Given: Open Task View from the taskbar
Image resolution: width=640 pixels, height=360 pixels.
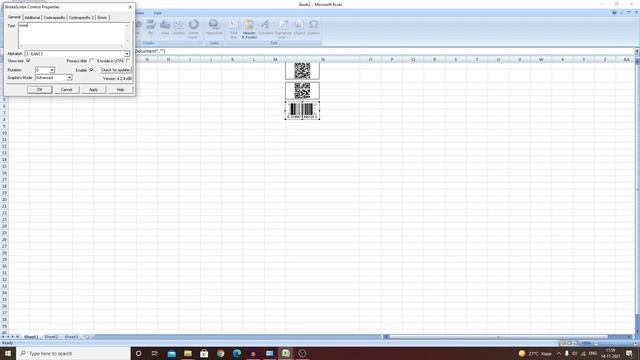Looking at the screenshot, I should 155,353.
